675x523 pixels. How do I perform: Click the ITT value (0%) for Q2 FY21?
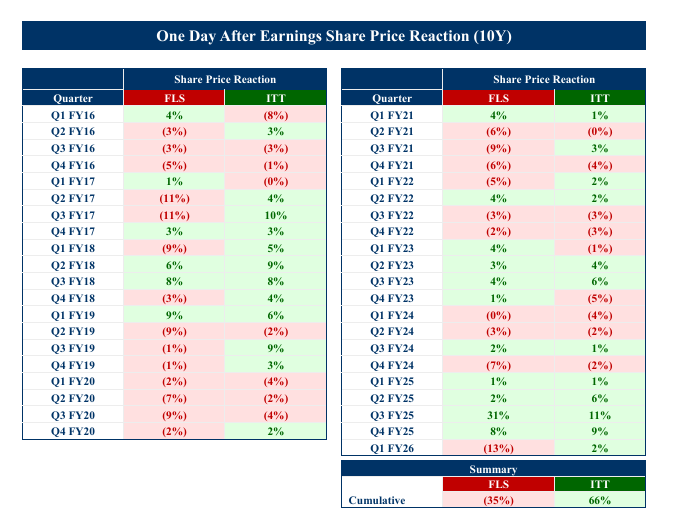(x=600, y=131)
